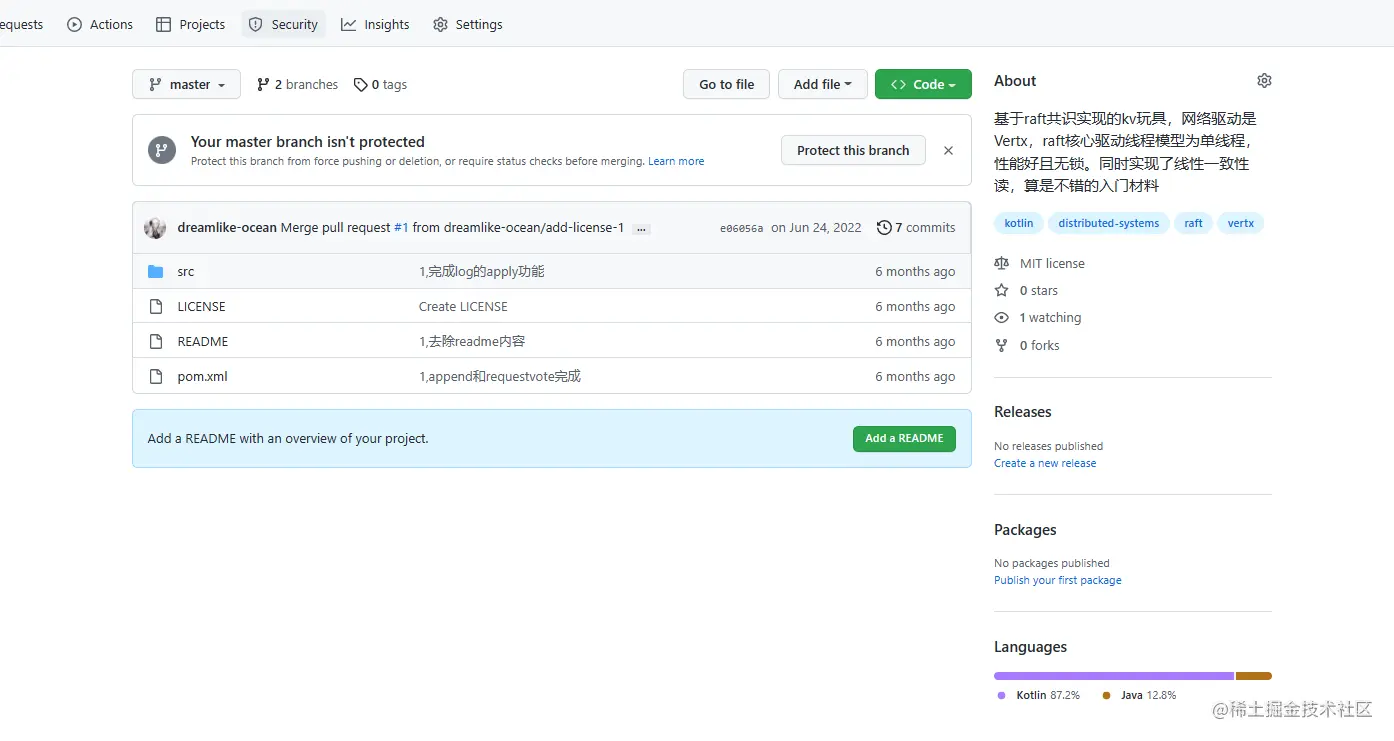
Task: Open the MIT license link
Action: 1052,264
